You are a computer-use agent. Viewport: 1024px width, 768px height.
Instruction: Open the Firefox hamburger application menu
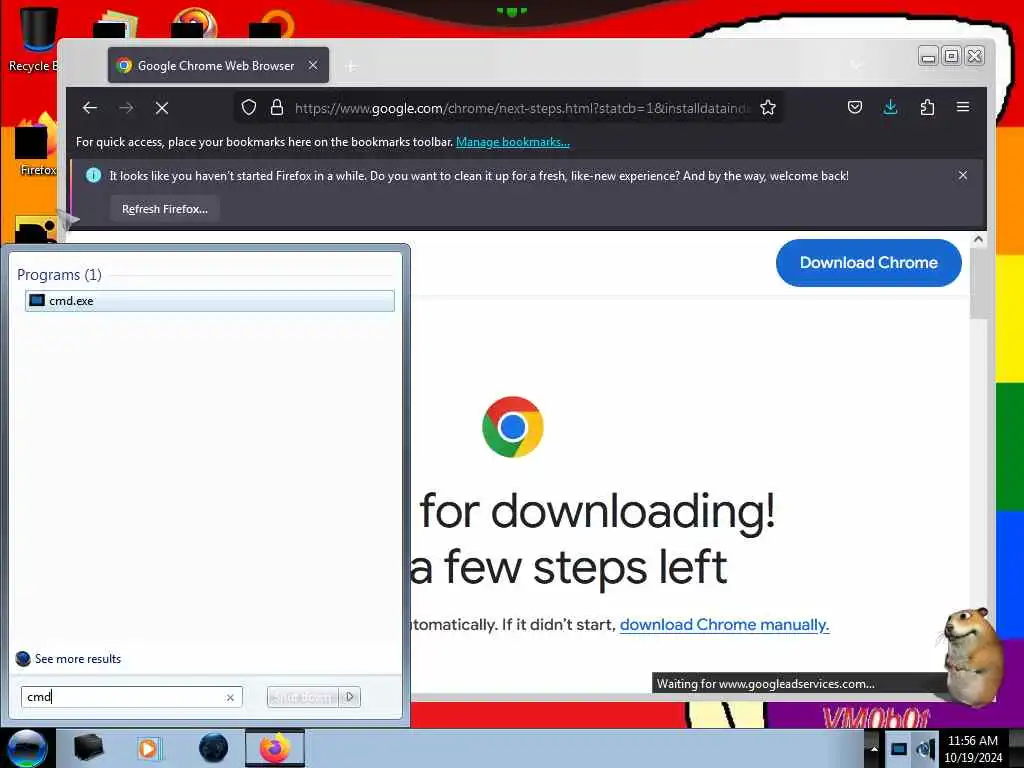963,106
